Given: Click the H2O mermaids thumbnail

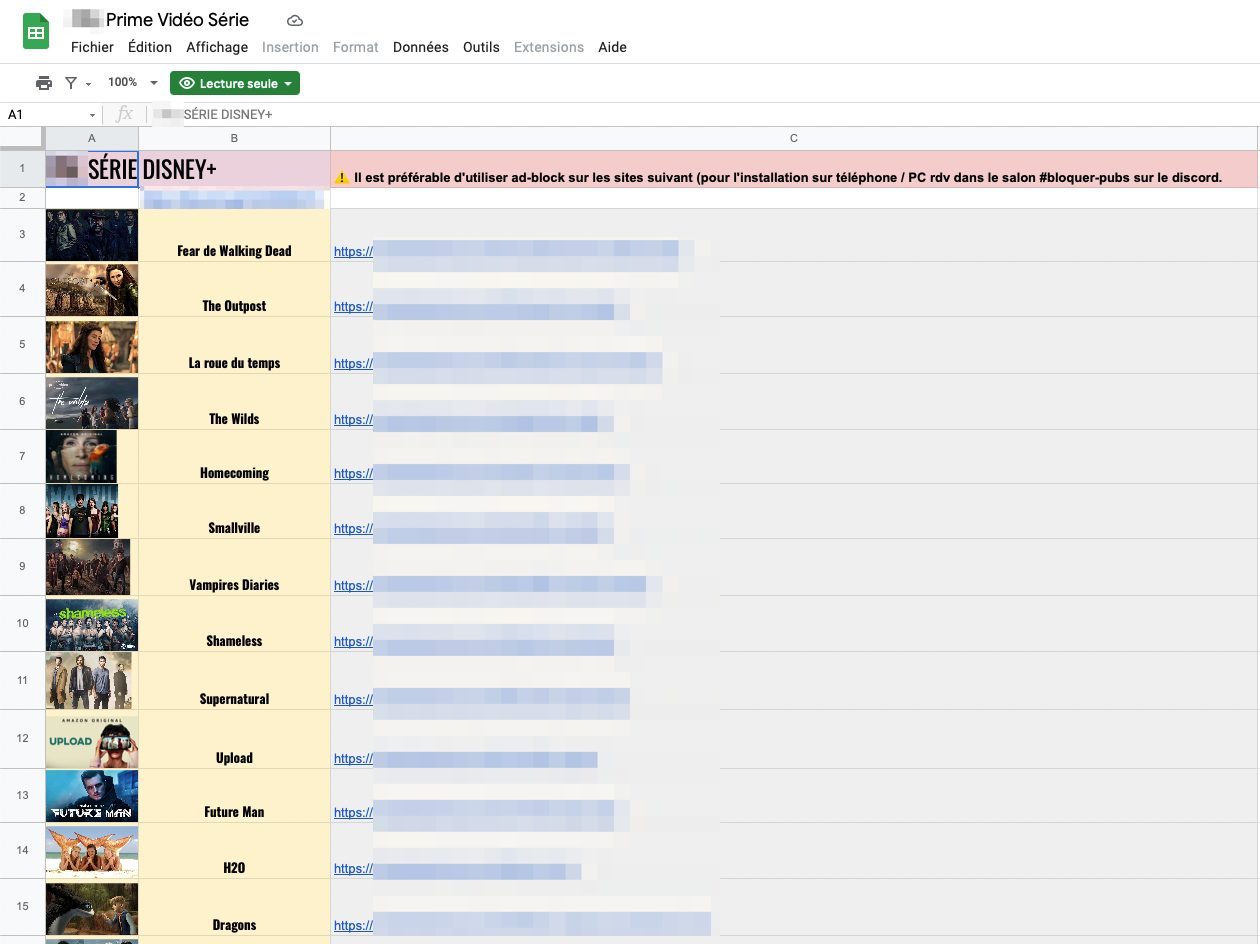Looking at the screenshot, I should [92, 852].
